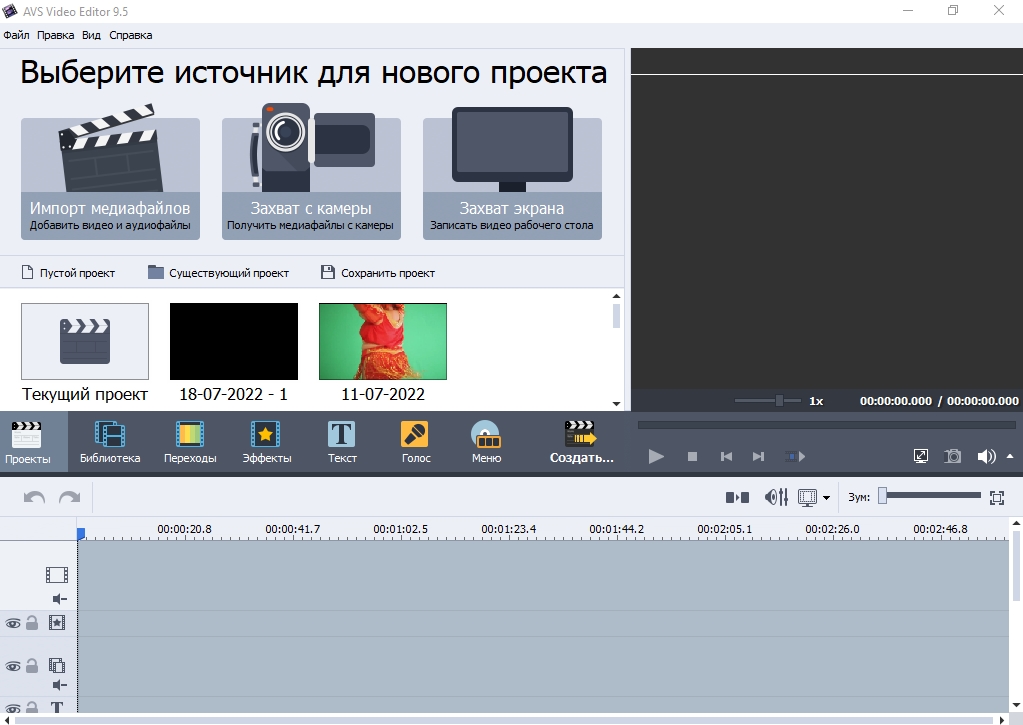Image resolution: width=1023 pixels, height=725 pixels.
Task: Open the Файл menu
Action: click(x=16, y=35)
